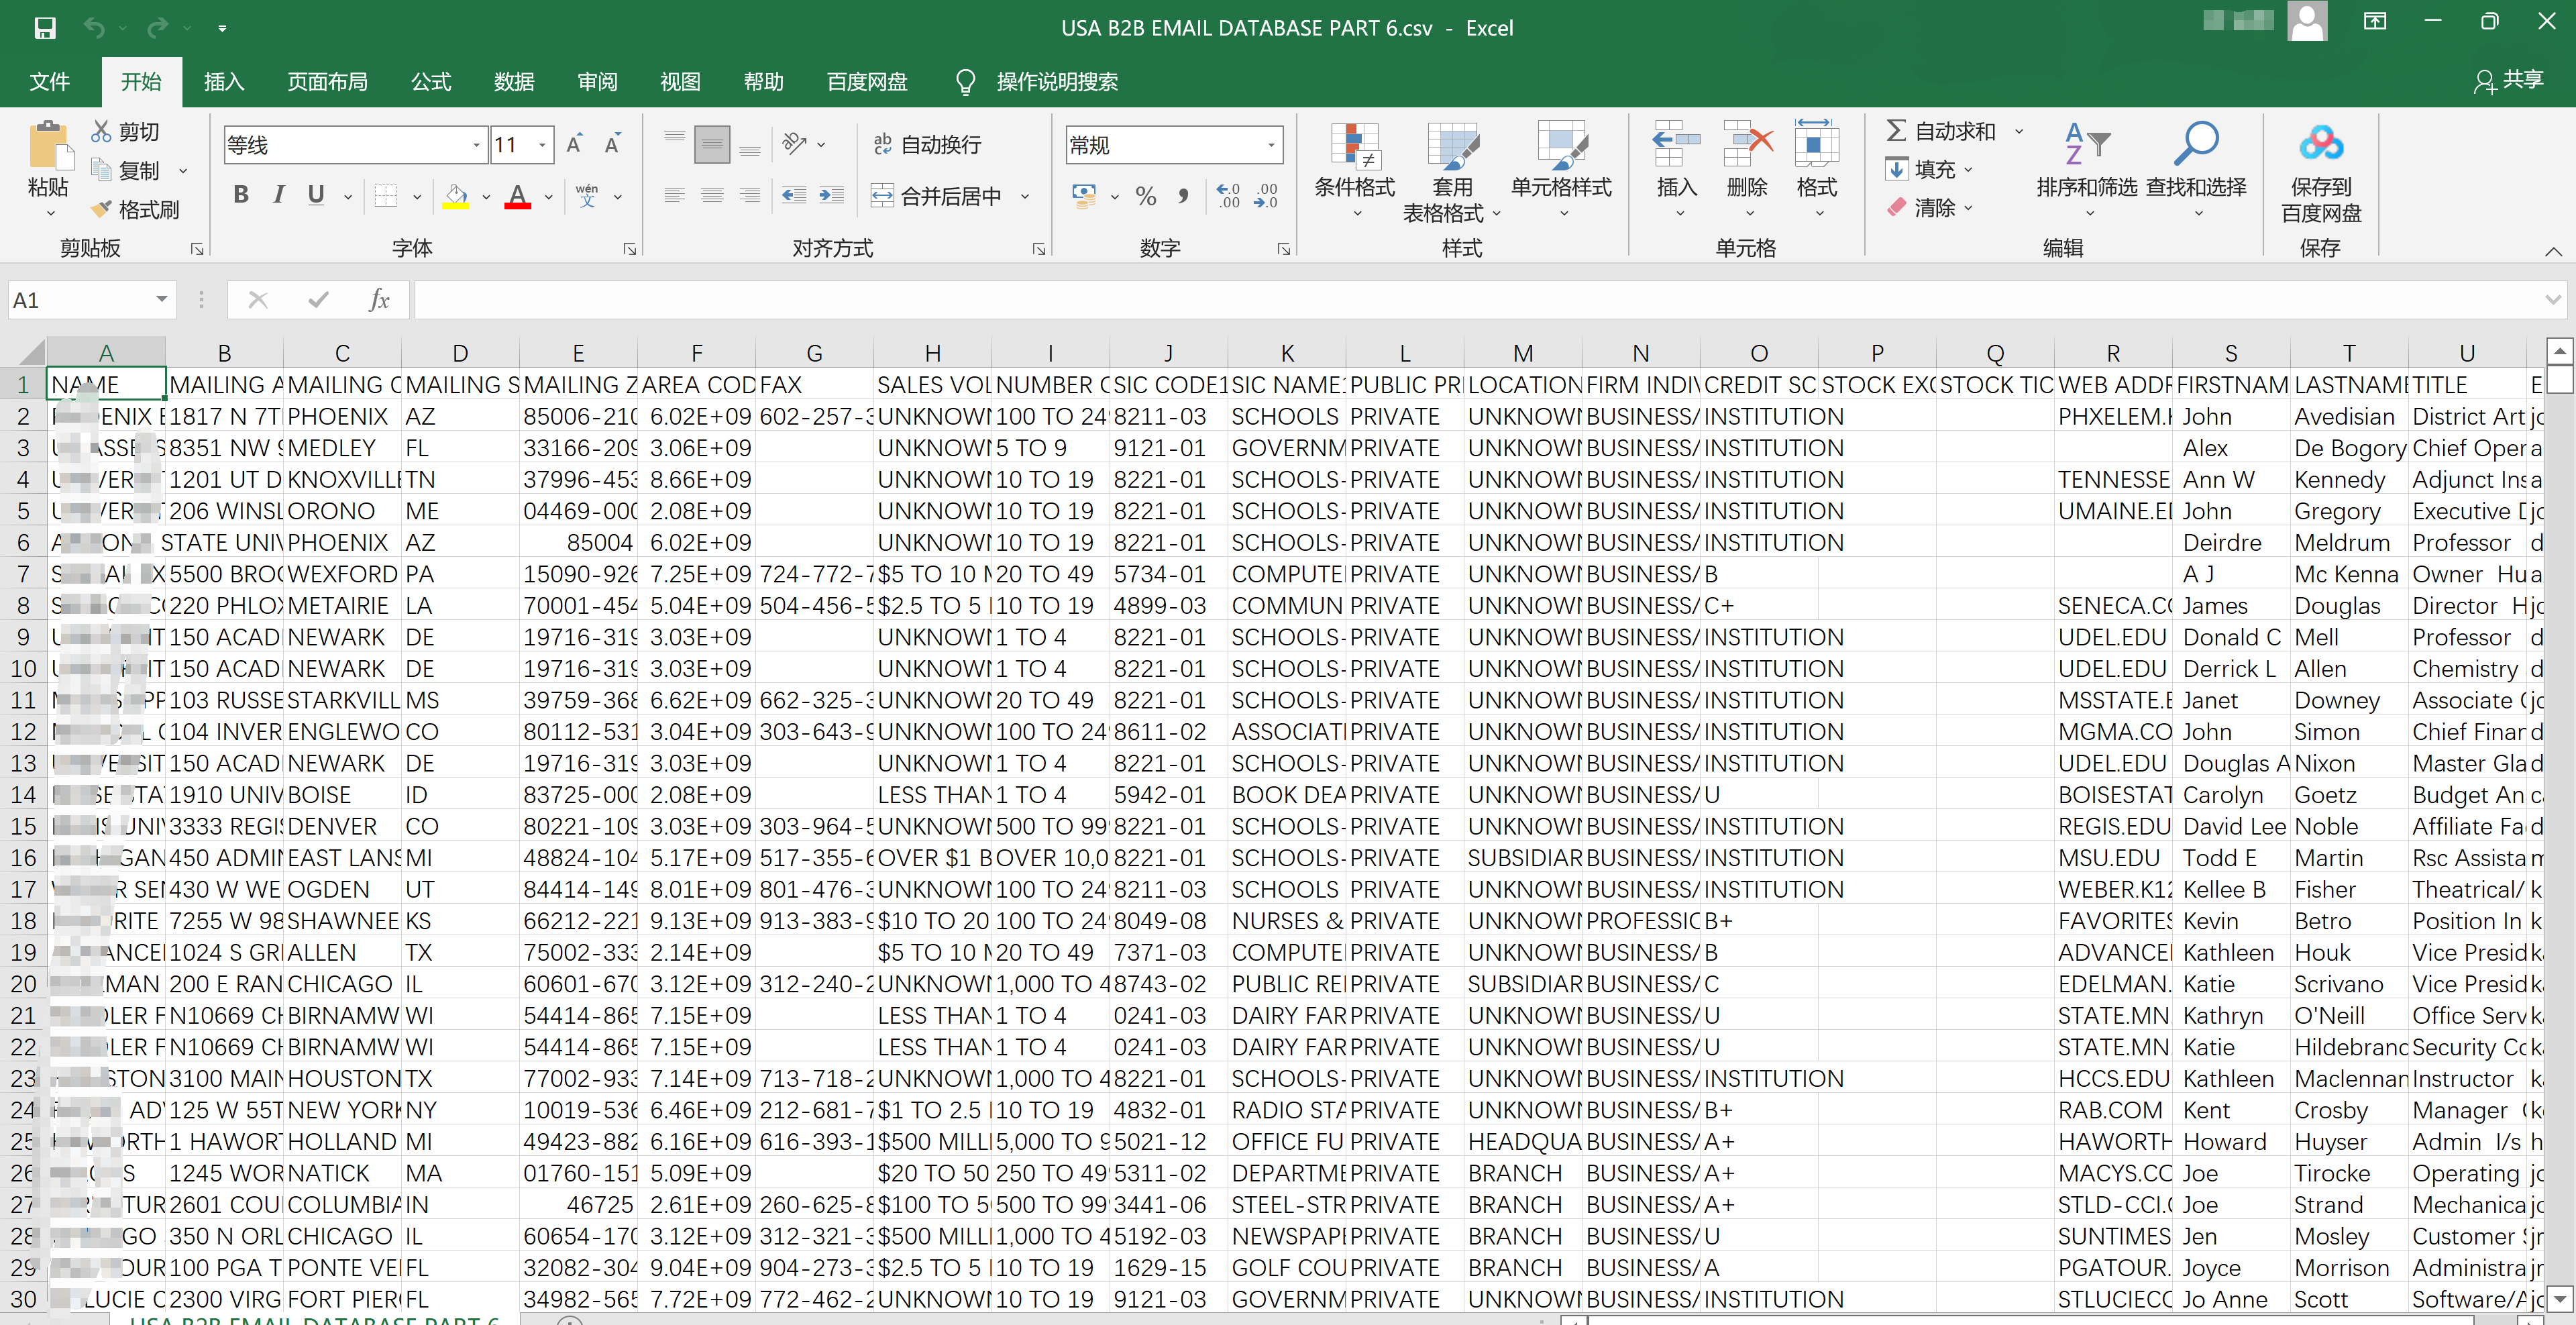Expand the AutoSum (自动求和) dropdown arrow
This screenshot has width=2576, height=1325.
click(x=2019, y=131)
